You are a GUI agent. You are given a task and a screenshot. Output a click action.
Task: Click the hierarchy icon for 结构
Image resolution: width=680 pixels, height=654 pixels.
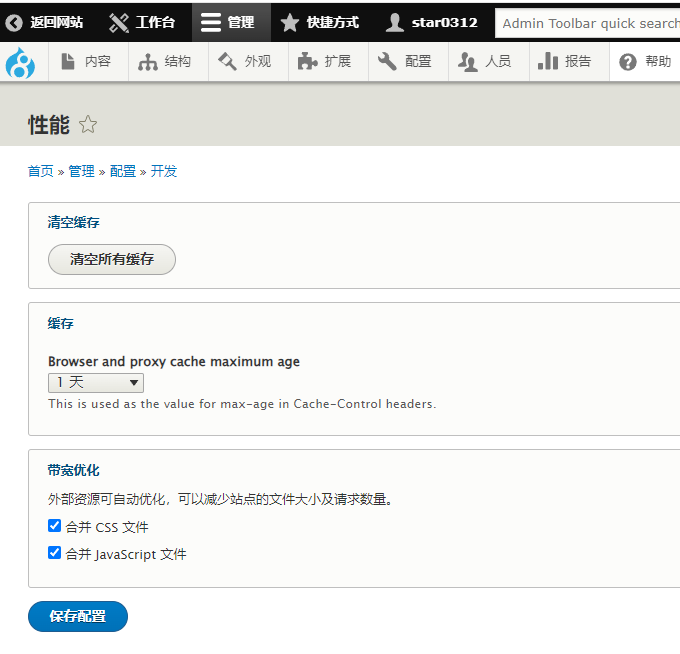tap(148, 62)
